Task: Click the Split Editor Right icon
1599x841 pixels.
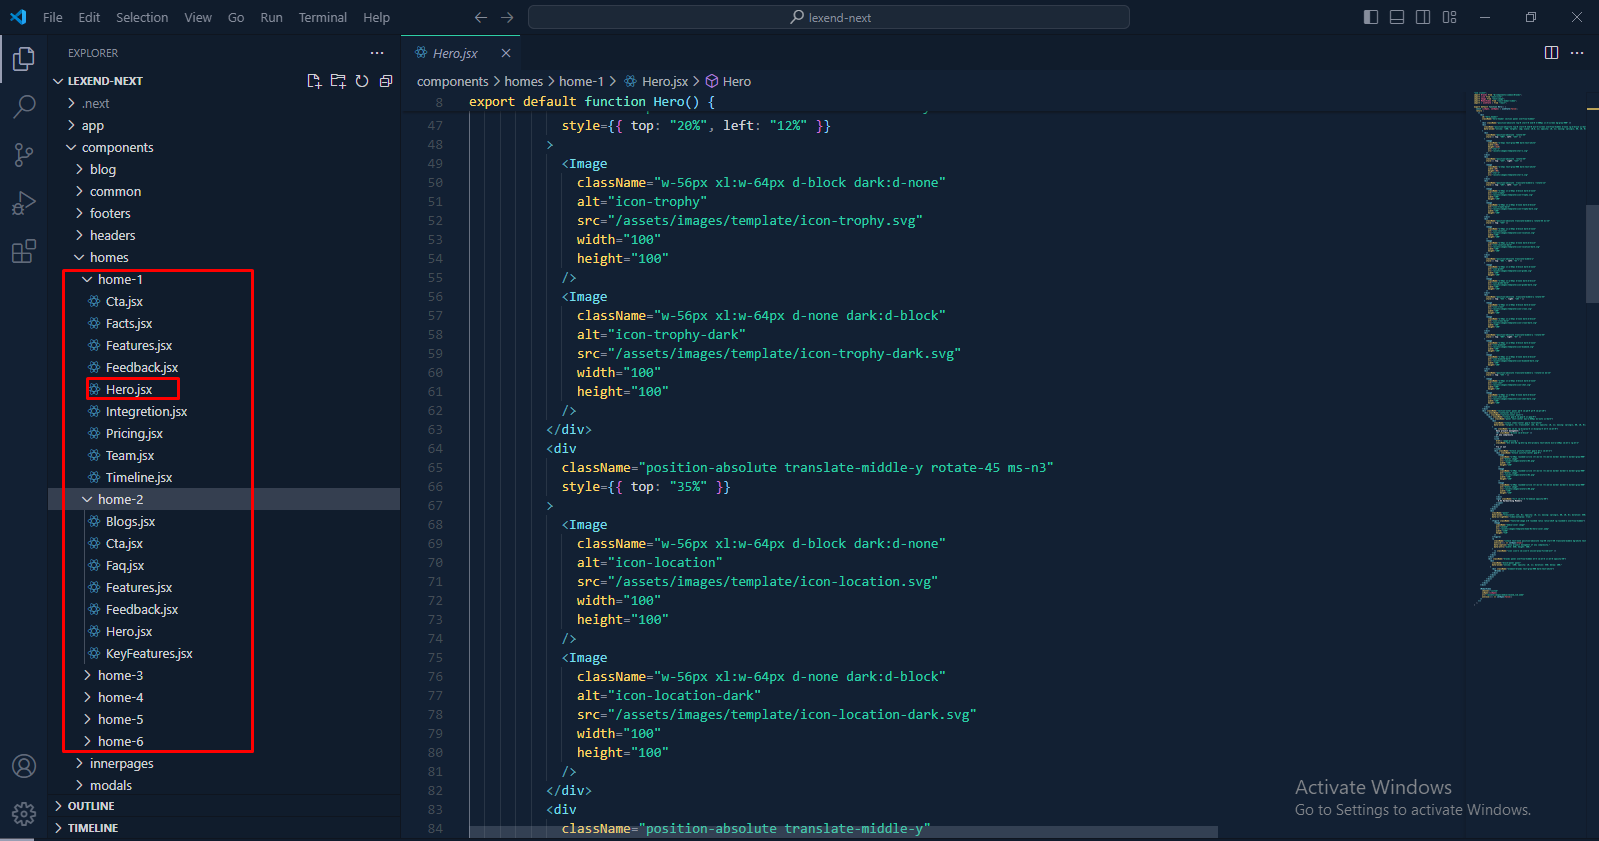Action: pos(1551,53)
